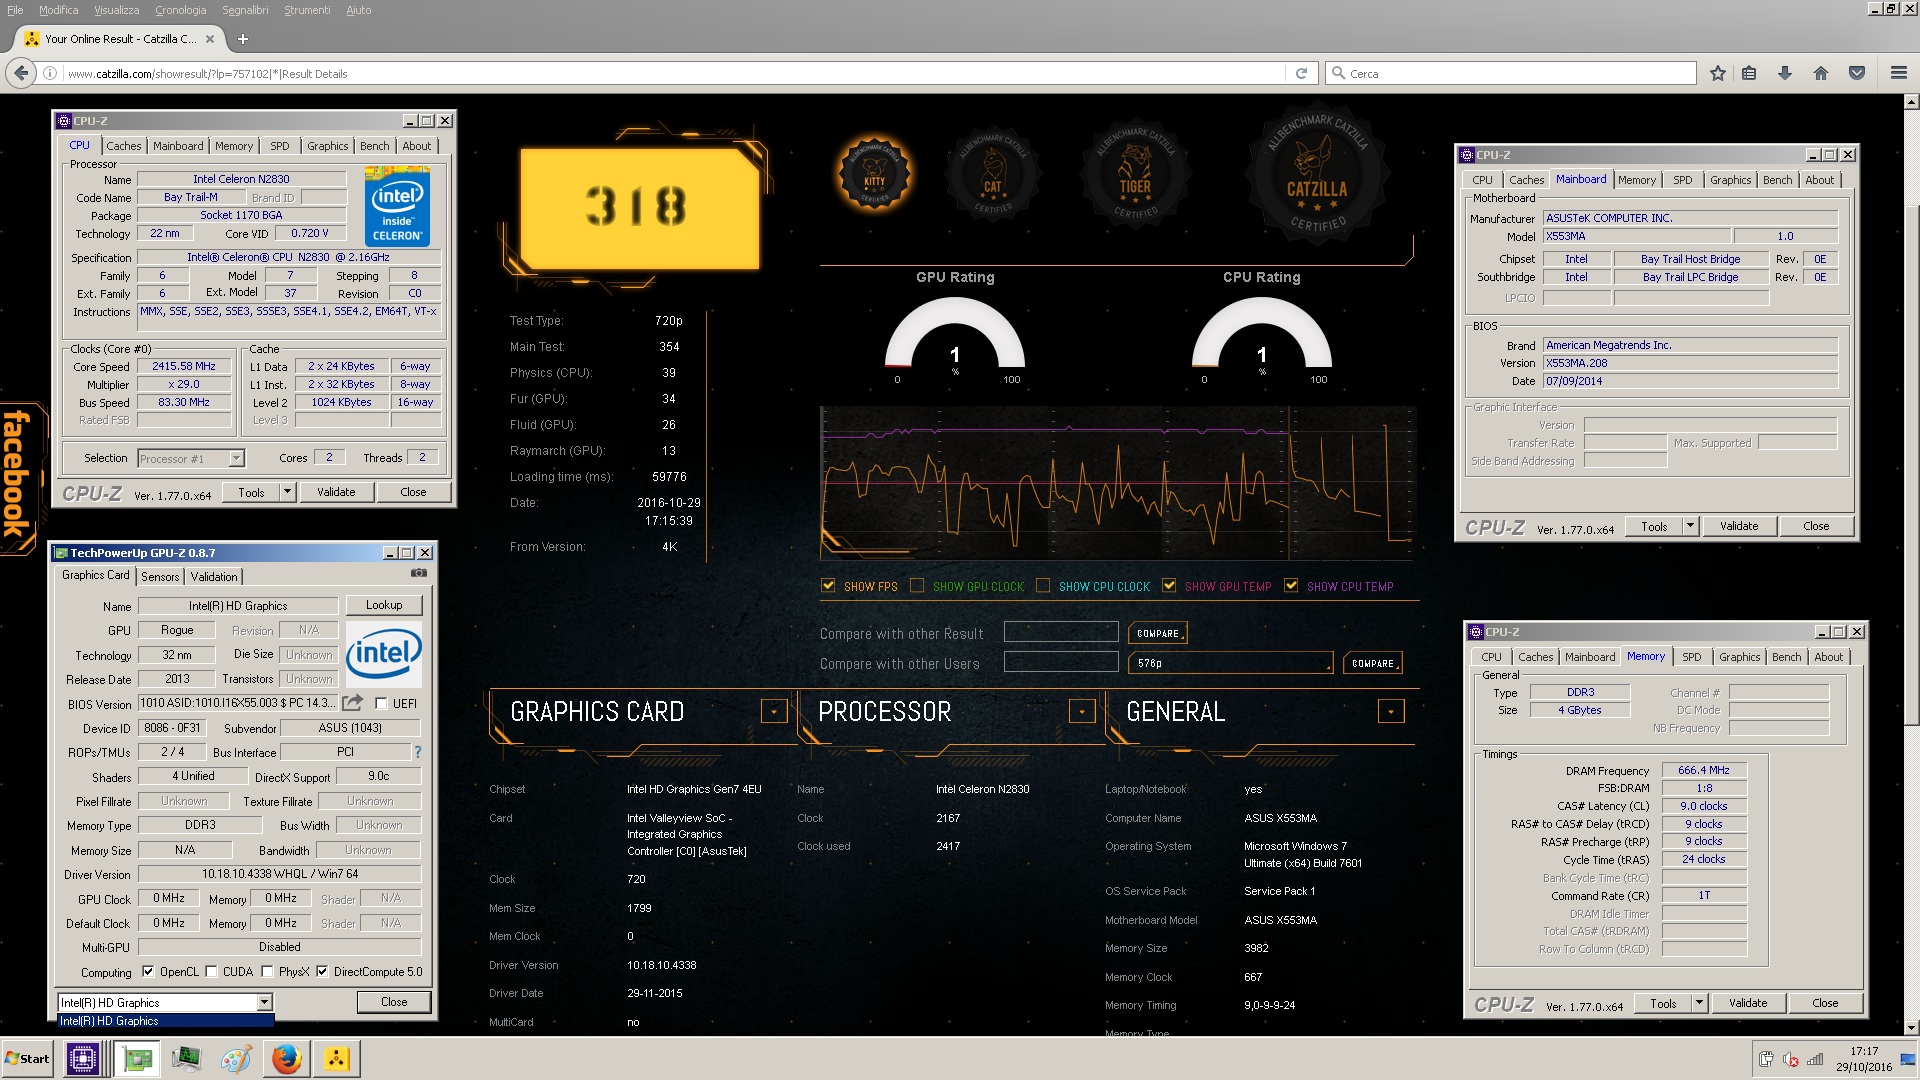Viewport: 1920px width, 1080px height.
Task: Click the site info icon in address bar
Action: pos(50,73)
